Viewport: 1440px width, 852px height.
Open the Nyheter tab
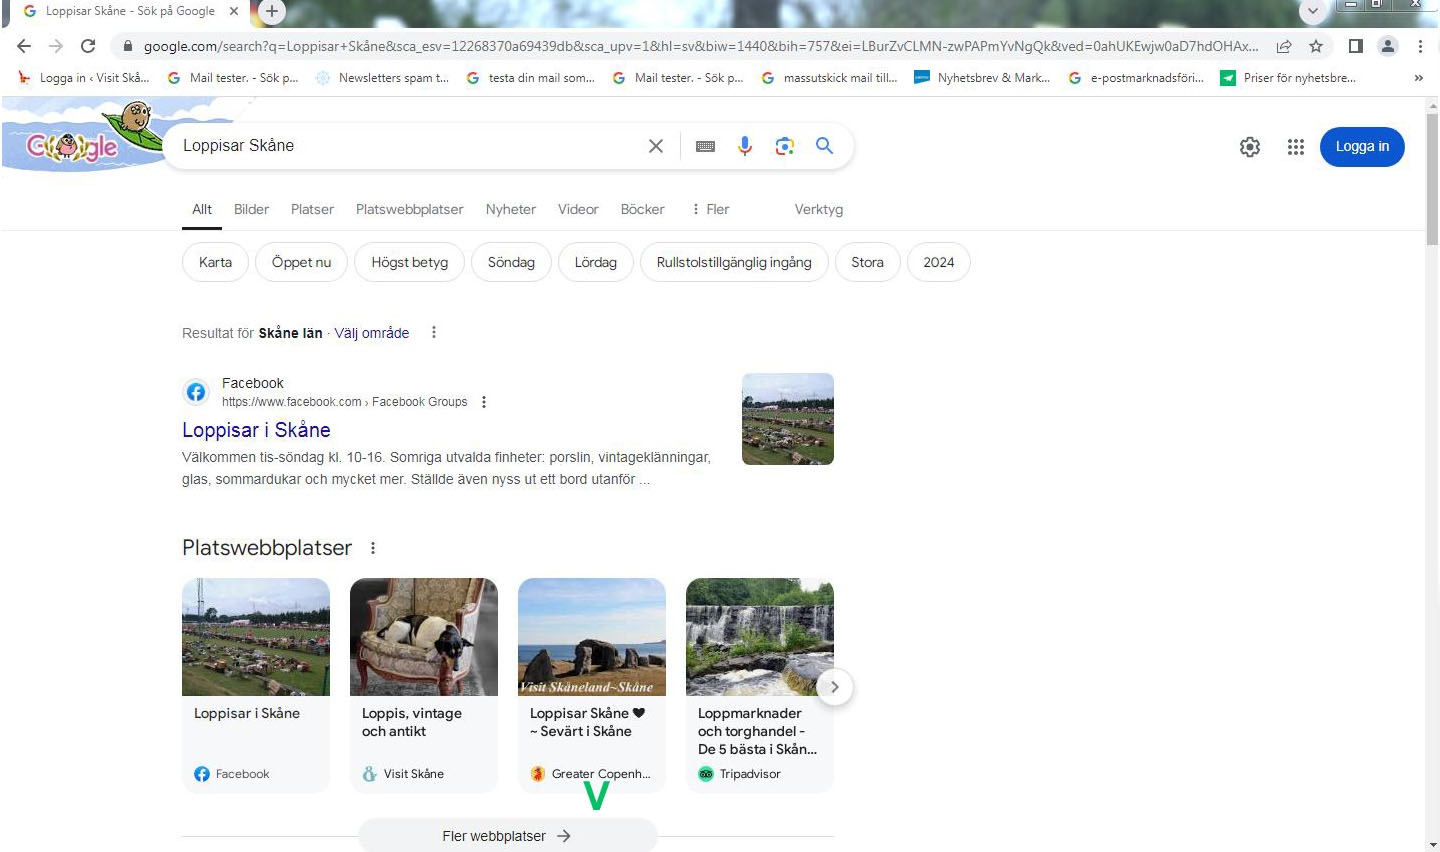(511, 210)
